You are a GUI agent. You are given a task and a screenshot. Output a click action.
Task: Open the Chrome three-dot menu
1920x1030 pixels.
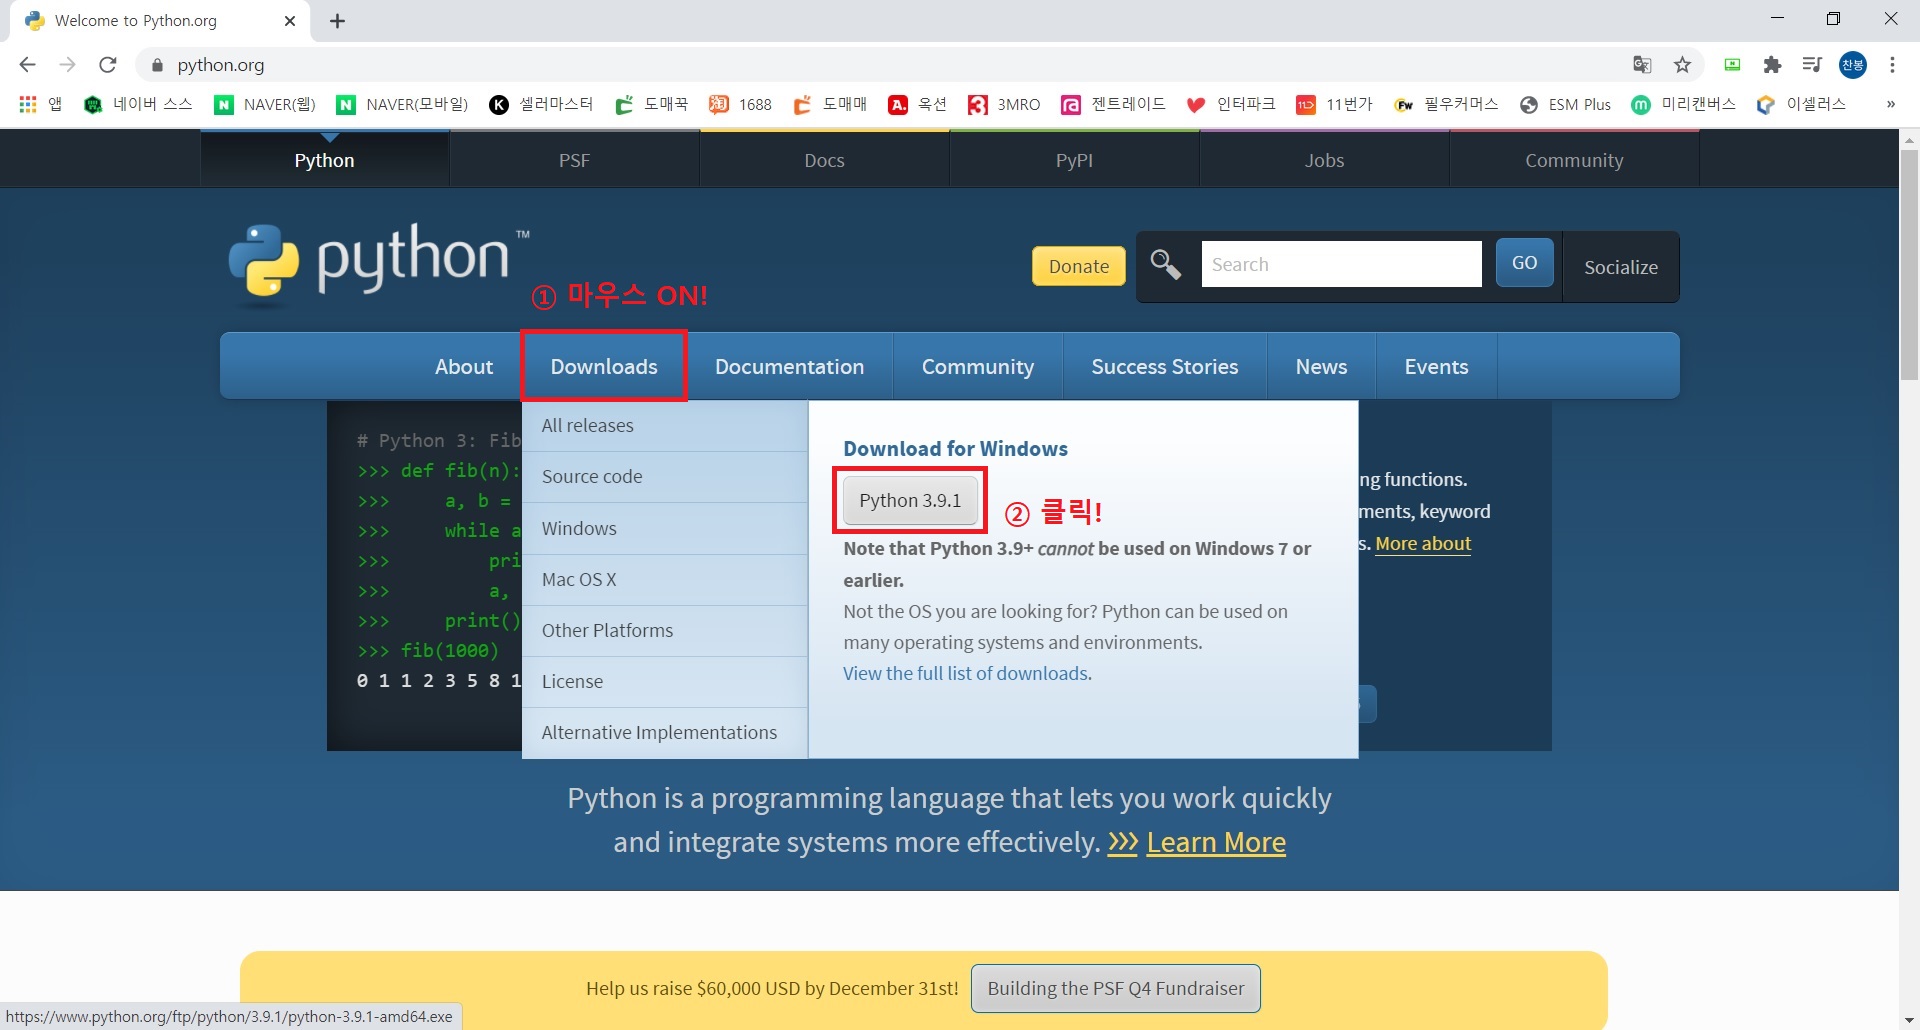pos(1892,65)
